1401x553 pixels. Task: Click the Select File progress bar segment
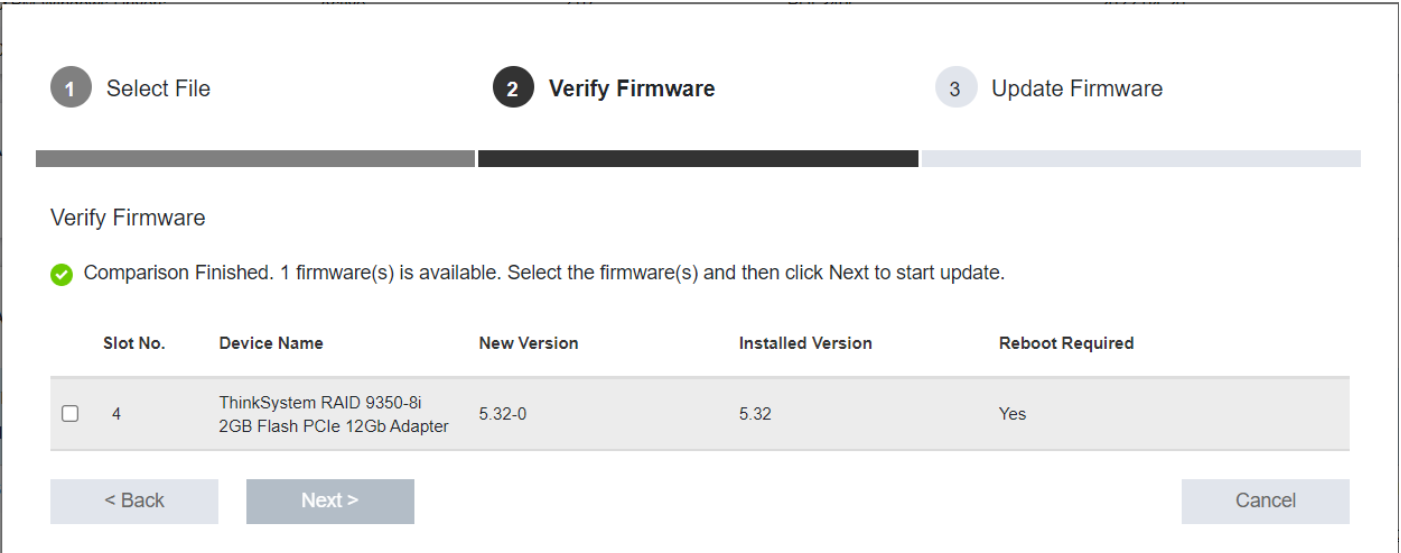click(255, 159)
